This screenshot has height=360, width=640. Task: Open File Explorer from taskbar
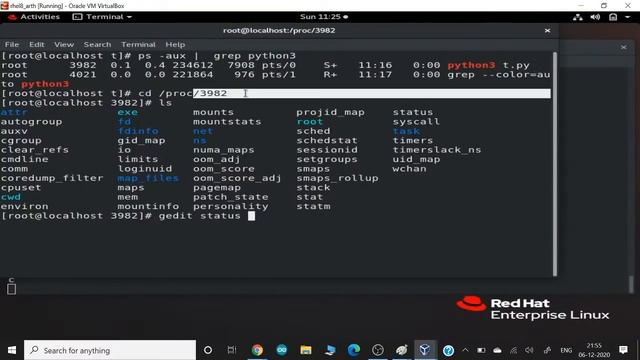(x=306, y=350)
